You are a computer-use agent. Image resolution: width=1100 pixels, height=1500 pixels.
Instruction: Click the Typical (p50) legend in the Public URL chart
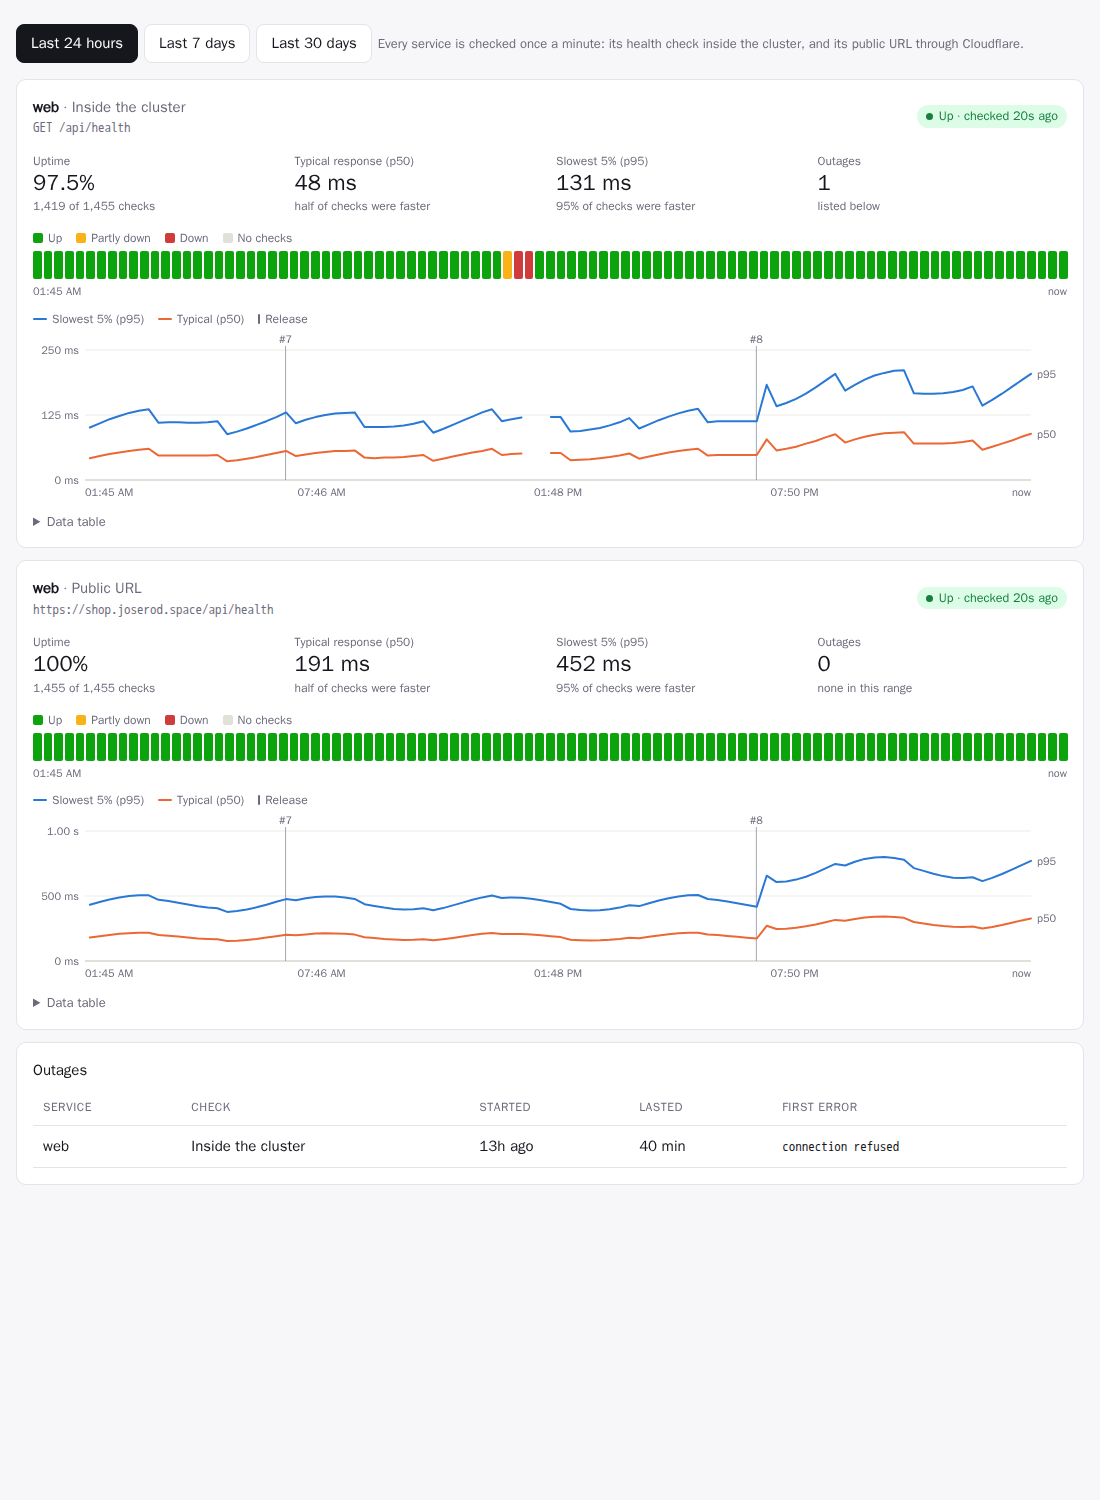201,800
